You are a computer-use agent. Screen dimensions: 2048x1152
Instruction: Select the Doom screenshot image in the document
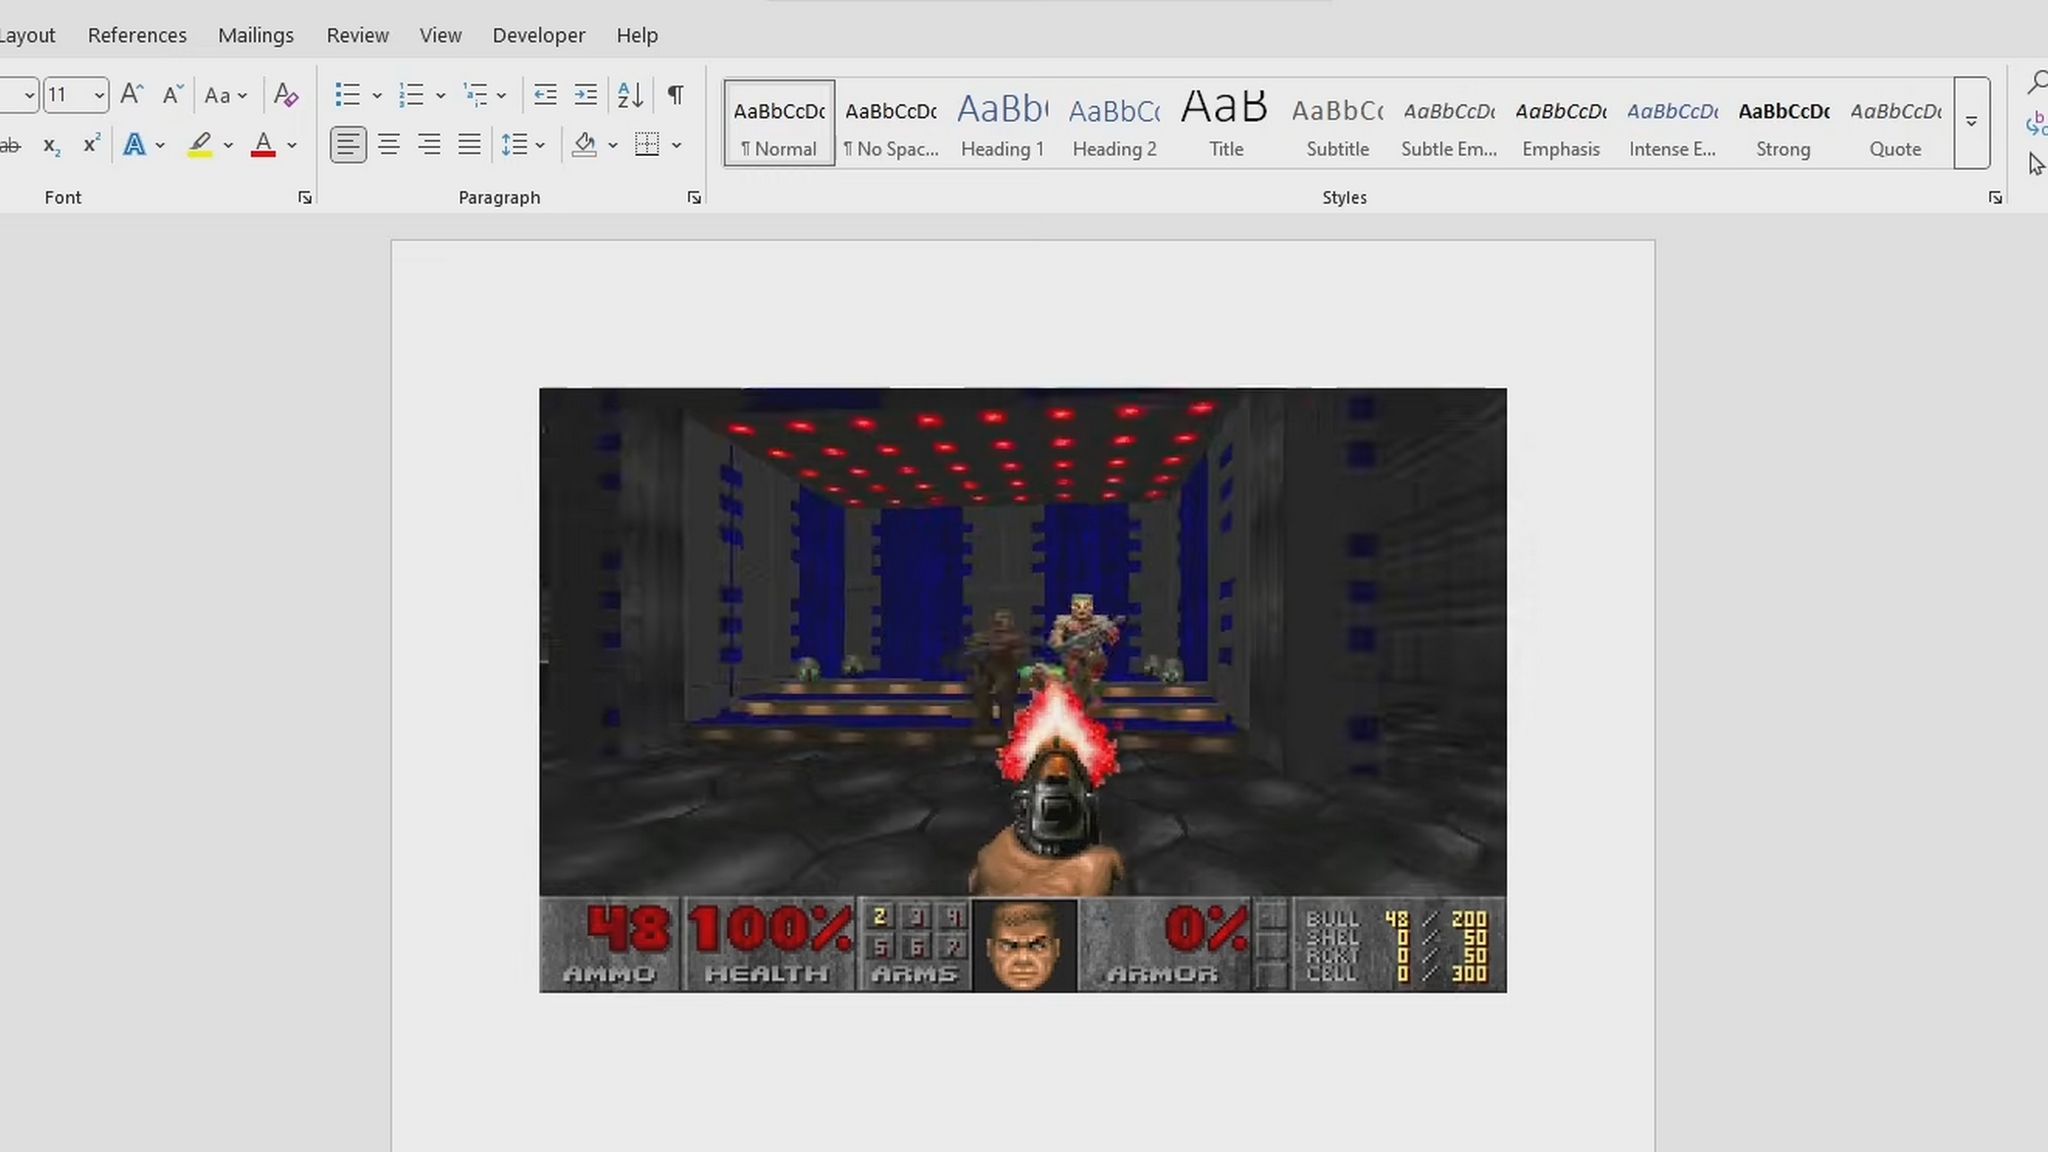coord(1022,690)
